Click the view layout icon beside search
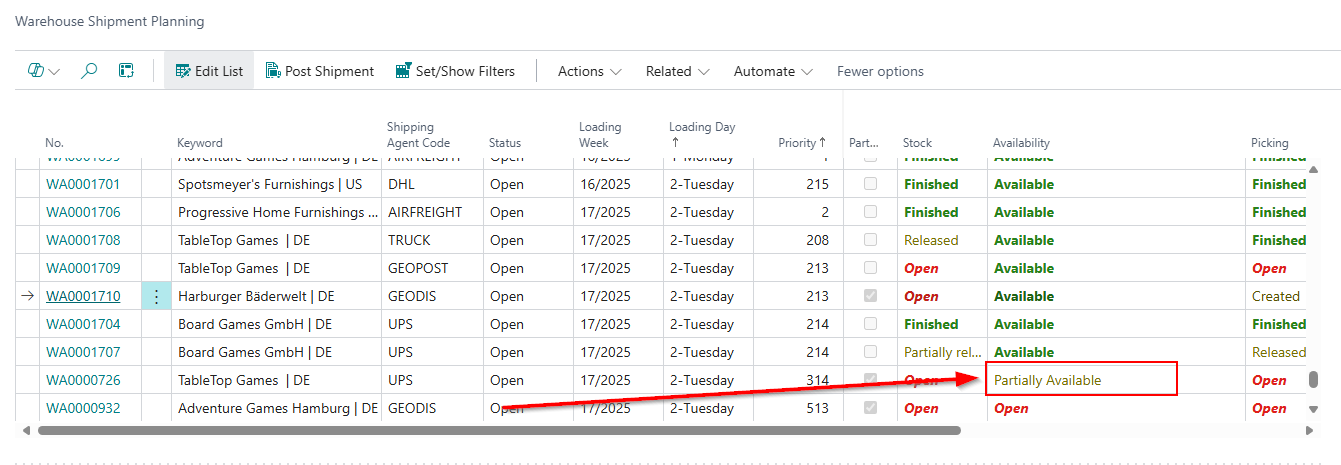The width and height of the screenshot is (1341, 465). click(126, 71)
